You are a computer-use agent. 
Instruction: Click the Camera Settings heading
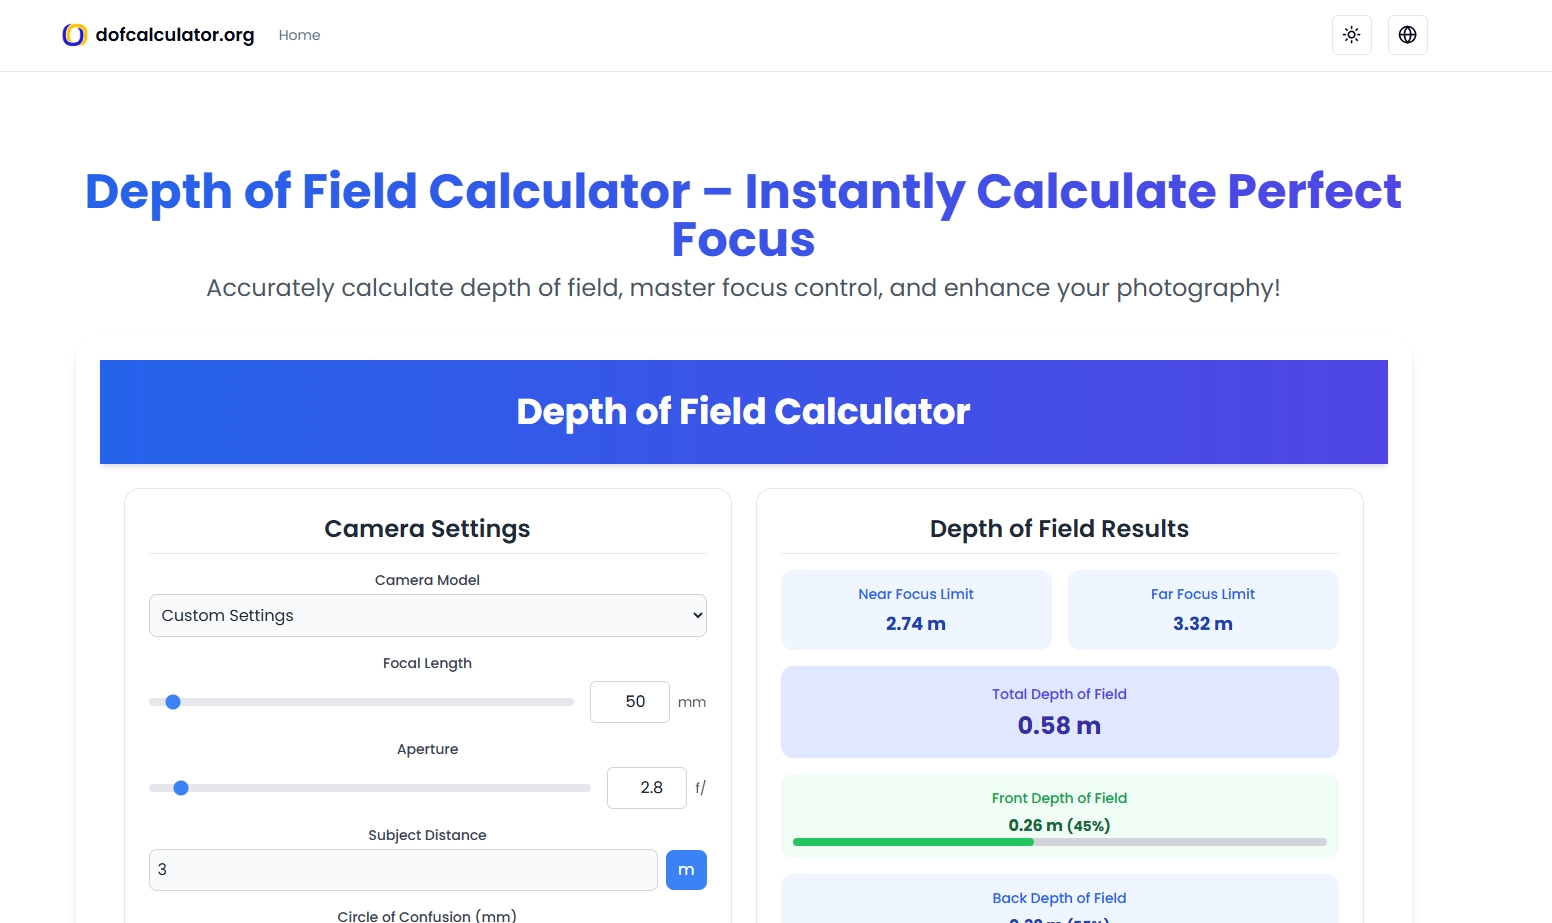click(427, 529)
